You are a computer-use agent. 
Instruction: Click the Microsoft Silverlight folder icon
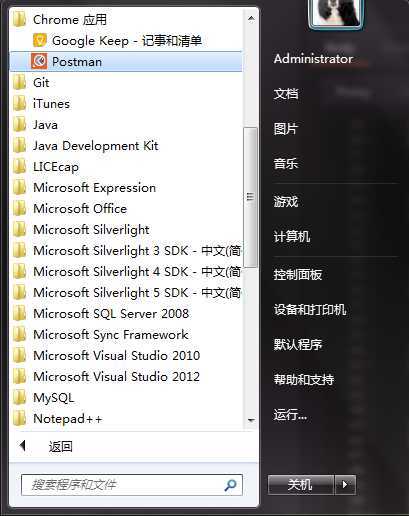[19, 229]
